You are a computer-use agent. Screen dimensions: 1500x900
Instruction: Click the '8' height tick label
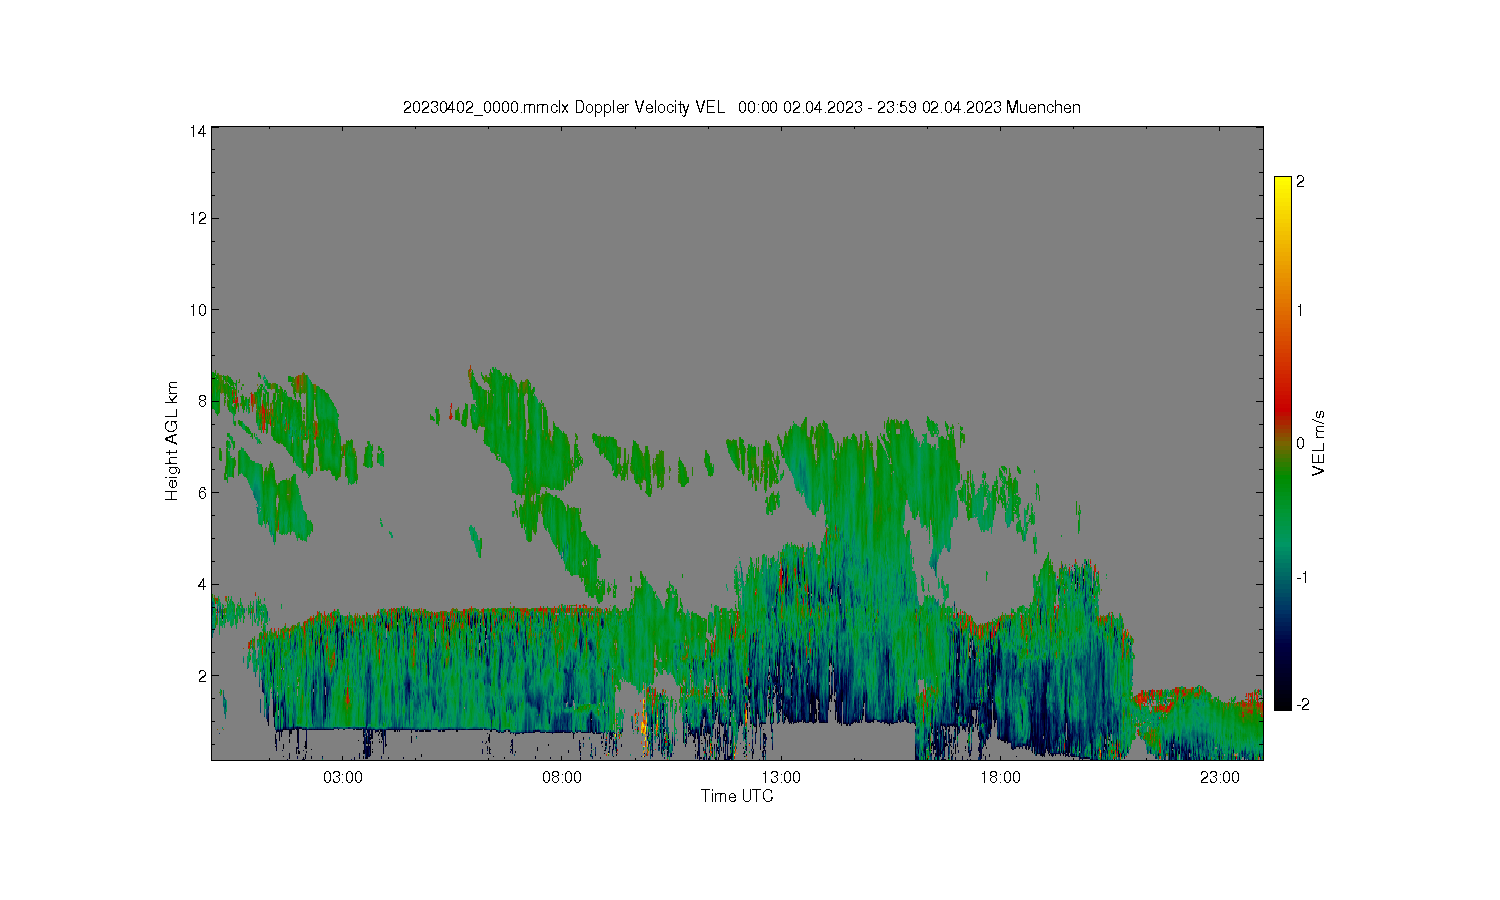click(x=202, y=402)
